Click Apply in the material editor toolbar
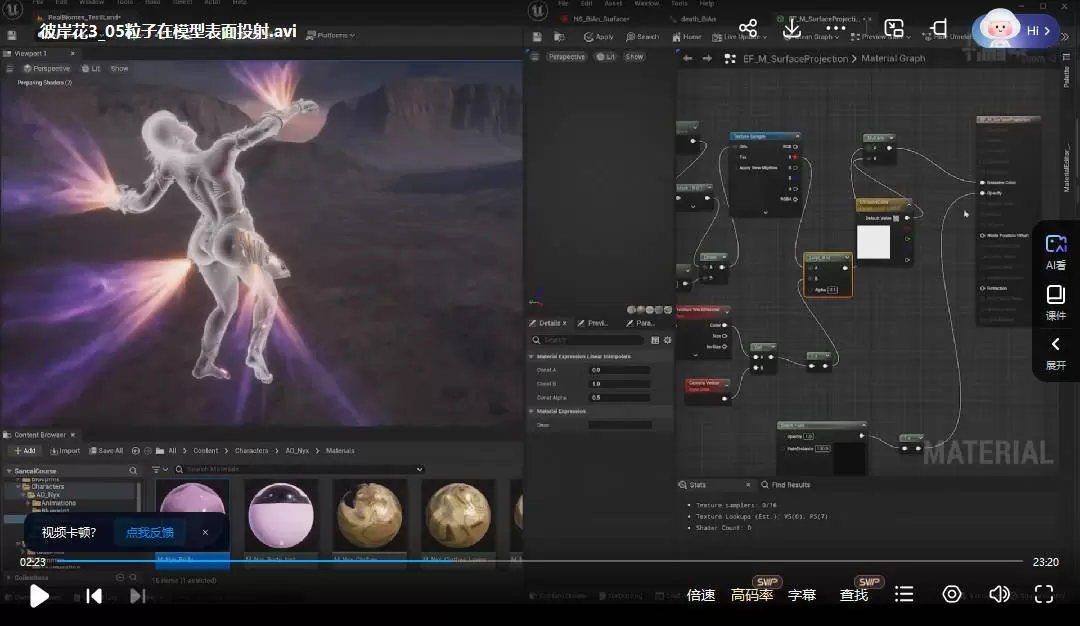This screenshot has height=626, width=1080. tap(599, 36)
